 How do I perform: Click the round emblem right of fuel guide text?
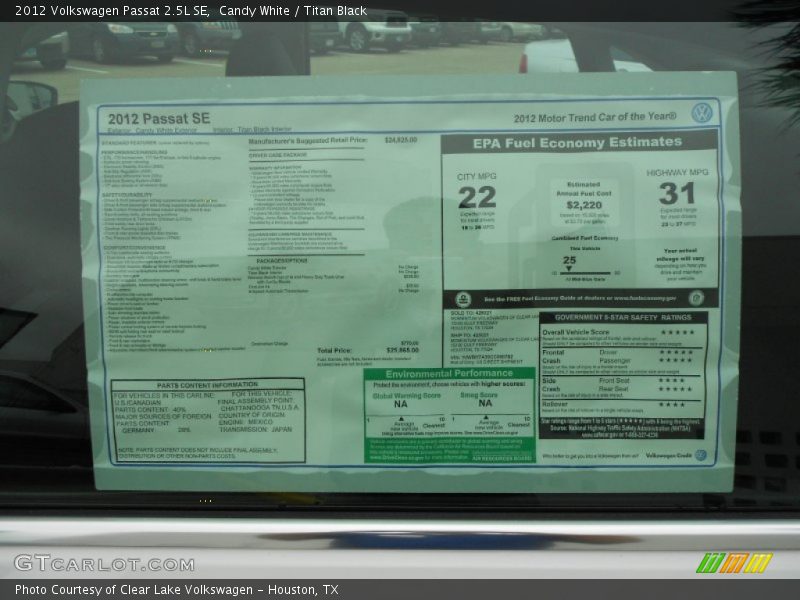tap(696, 298)
